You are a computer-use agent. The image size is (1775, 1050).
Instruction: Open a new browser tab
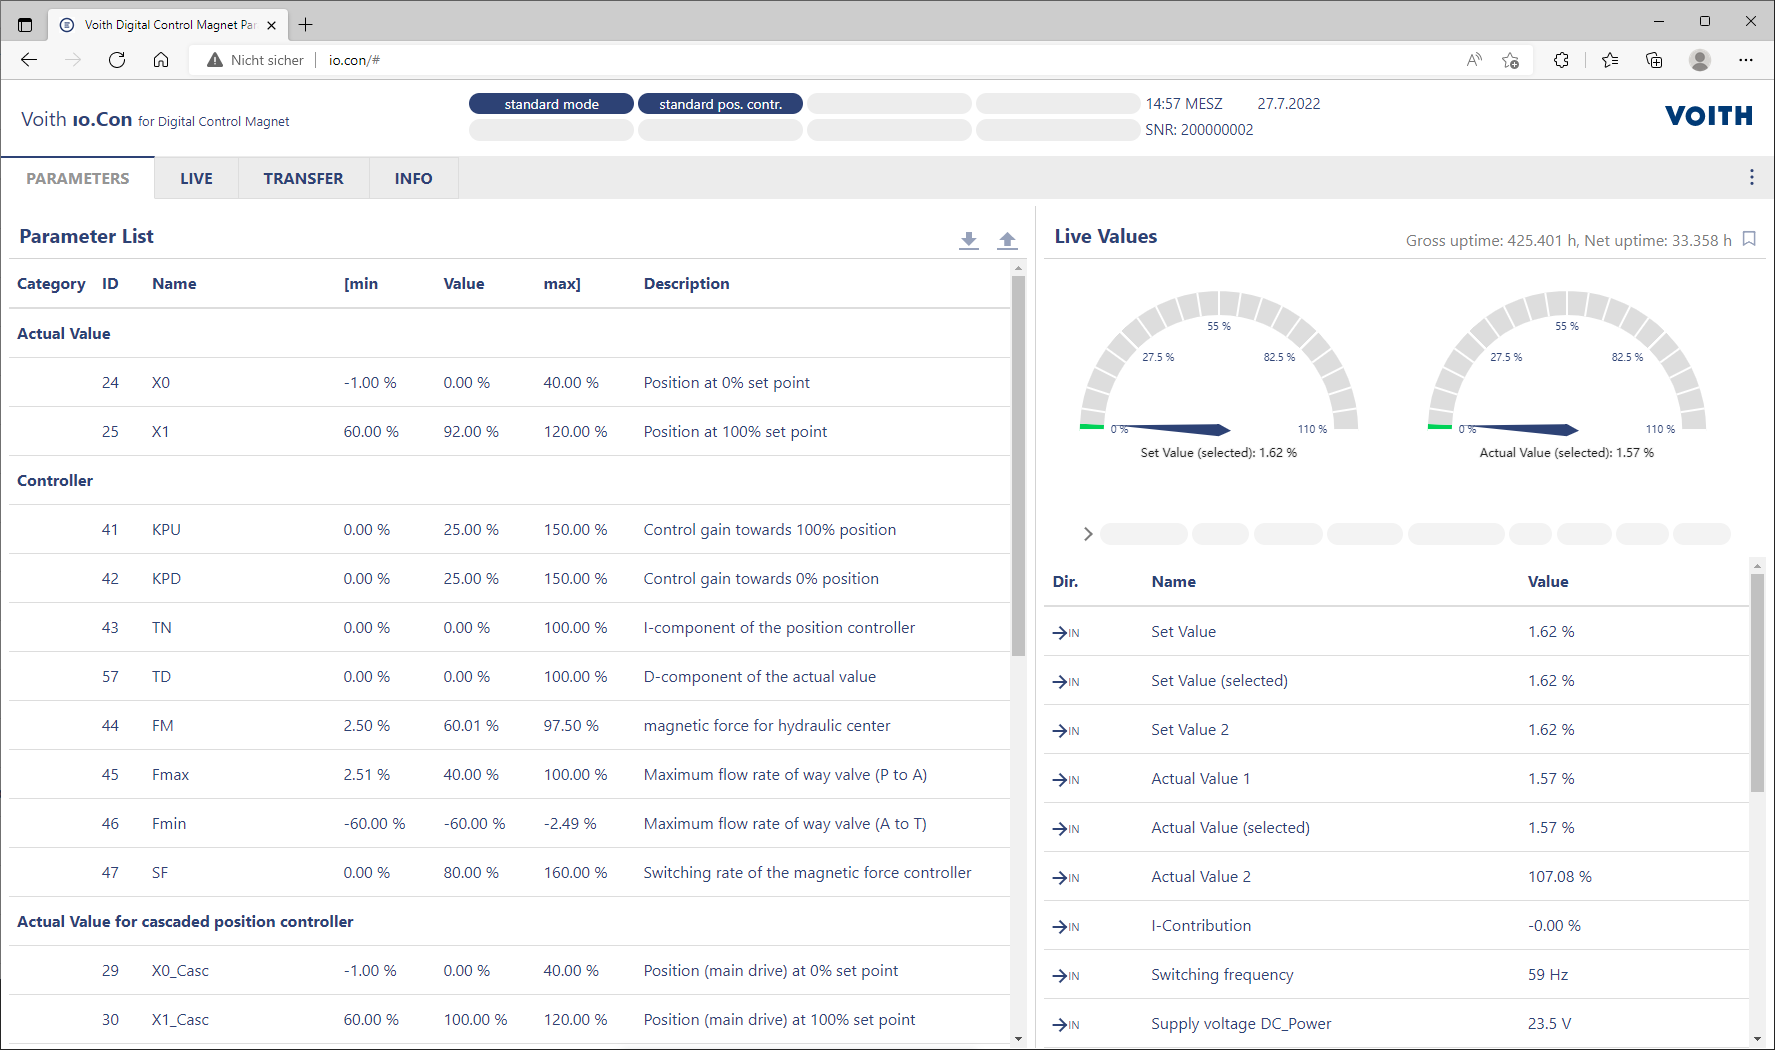(x=306, y=24)
